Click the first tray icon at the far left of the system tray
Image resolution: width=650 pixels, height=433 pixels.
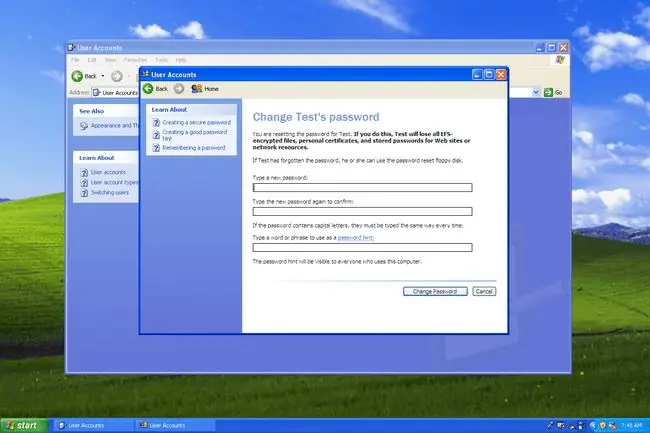pos(551,425)
